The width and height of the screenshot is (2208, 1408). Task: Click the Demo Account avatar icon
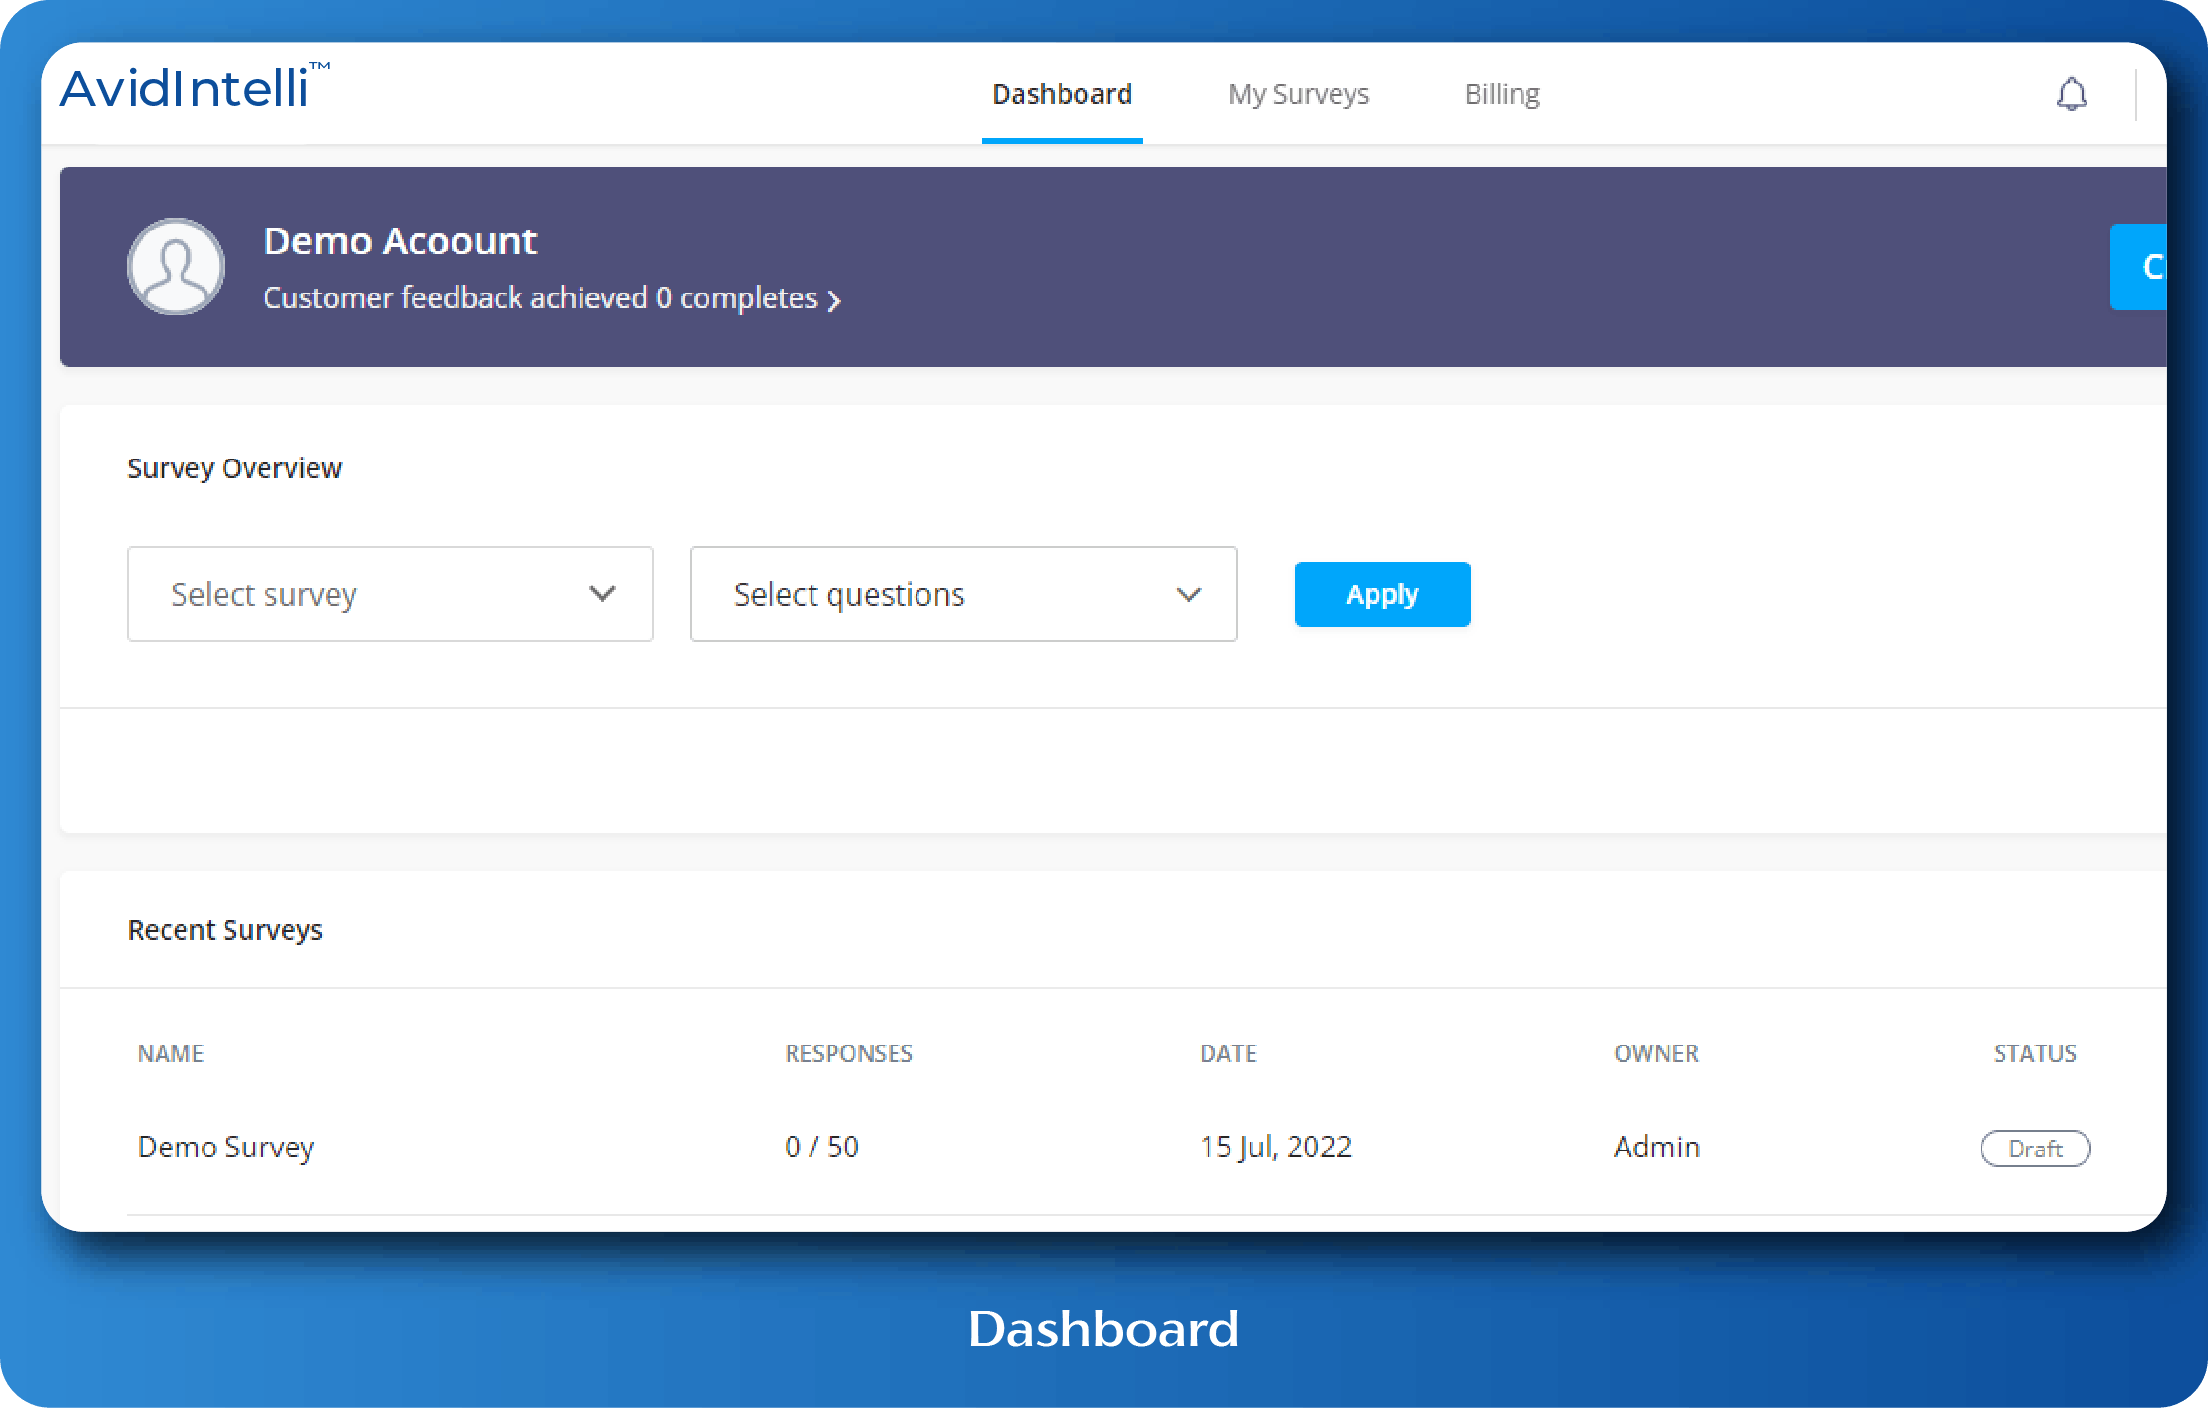176,267
